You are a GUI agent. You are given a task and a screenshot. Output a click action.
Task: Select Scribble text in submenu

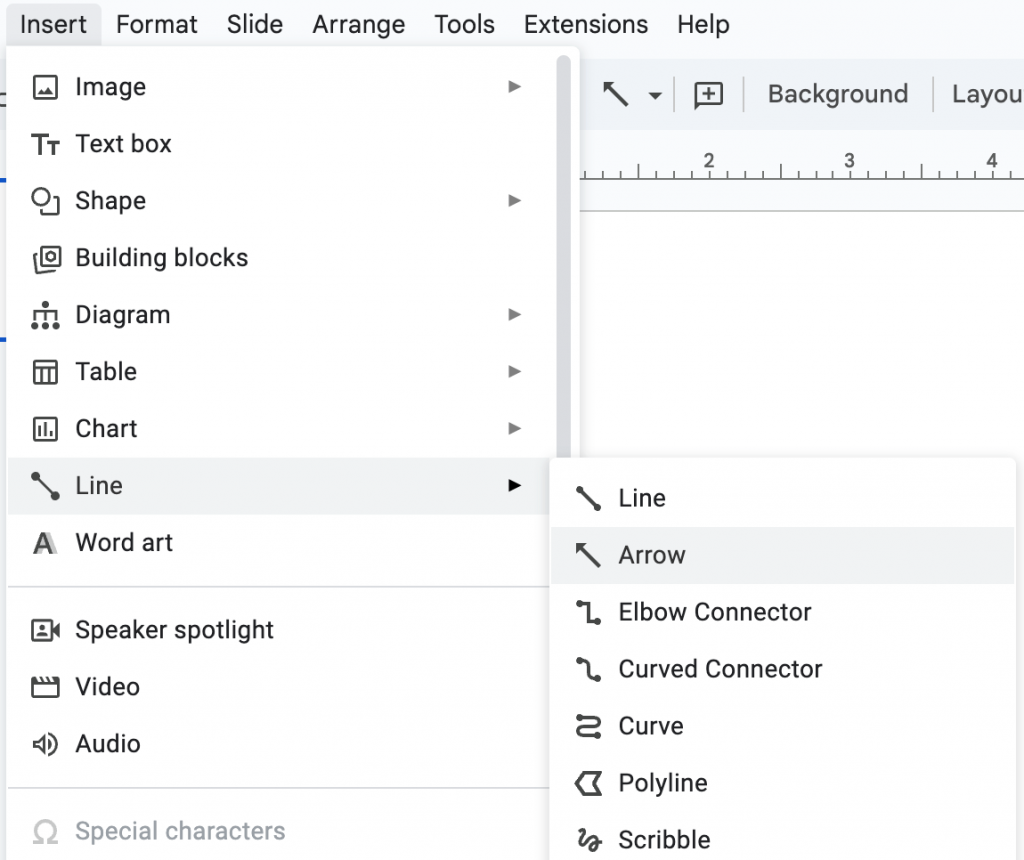(664, 840)
